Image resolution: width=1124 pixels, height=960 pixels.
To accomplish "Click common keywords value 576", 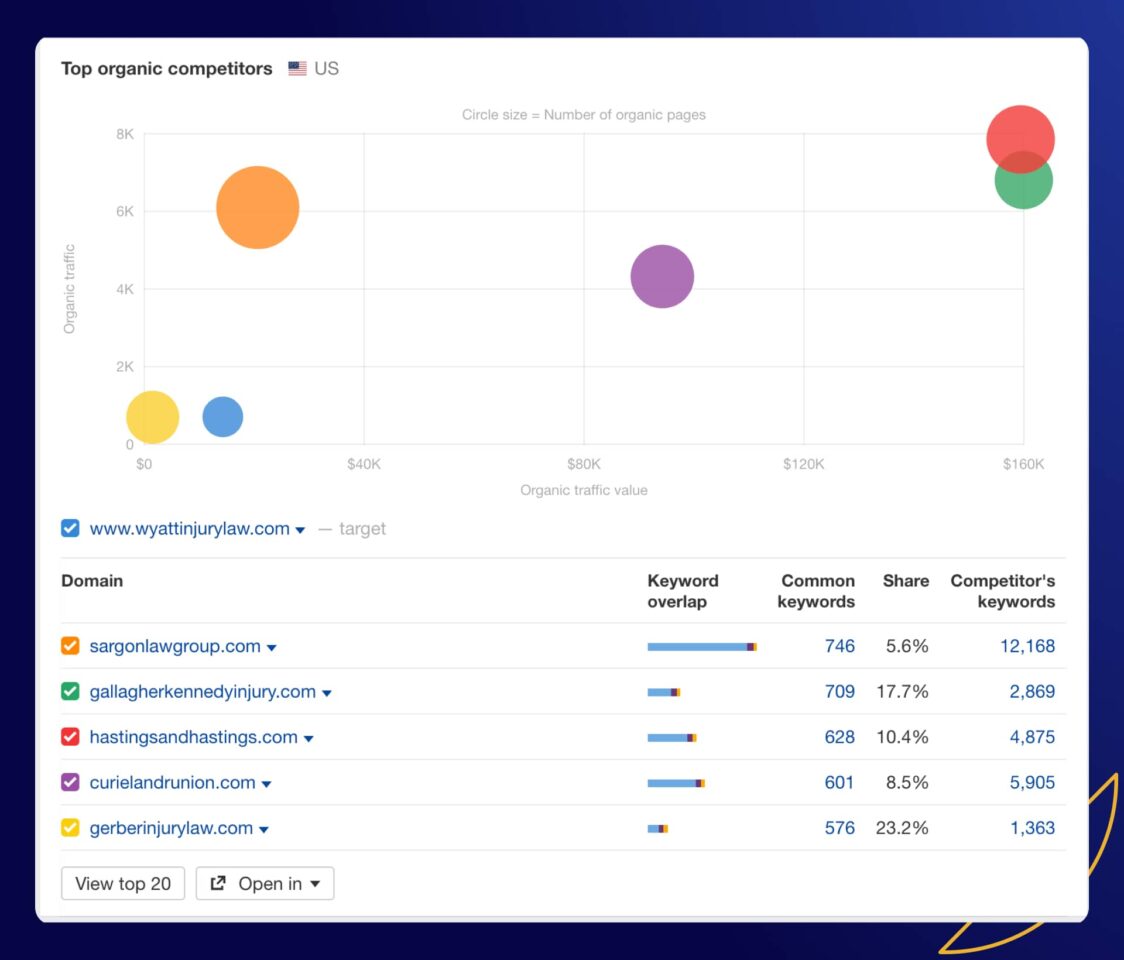I will 839,828.
